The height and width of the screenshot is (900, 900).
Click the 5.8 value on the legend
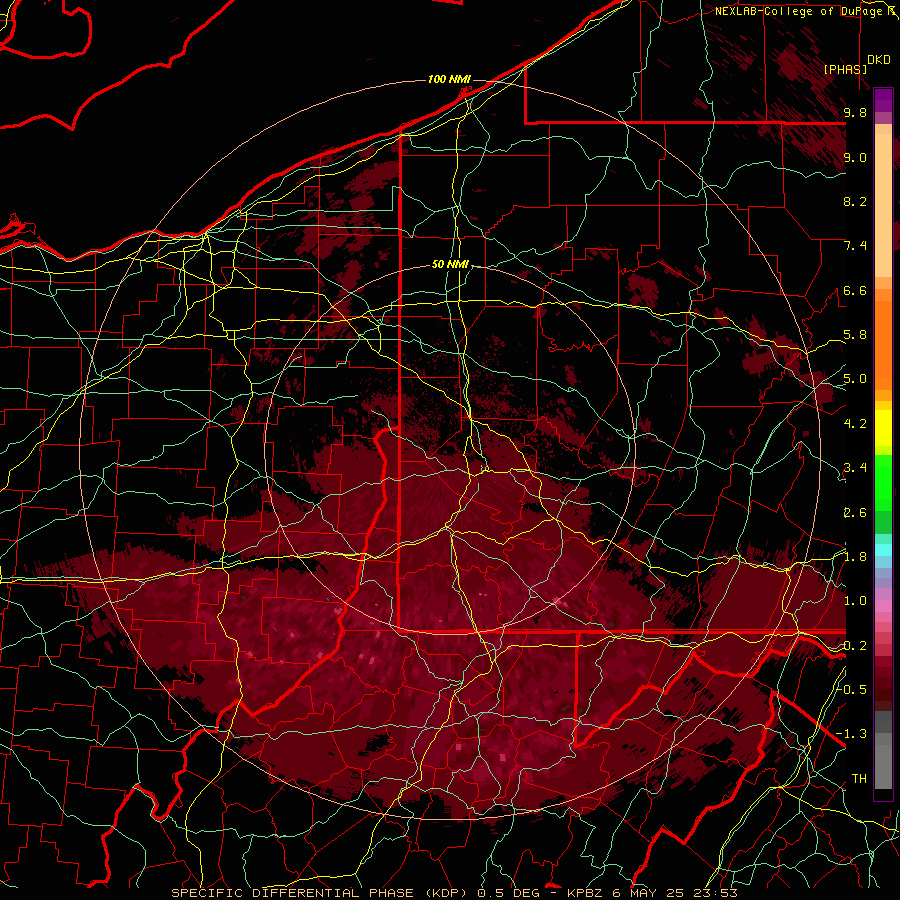pyautogui.click(x=855, y=335)
